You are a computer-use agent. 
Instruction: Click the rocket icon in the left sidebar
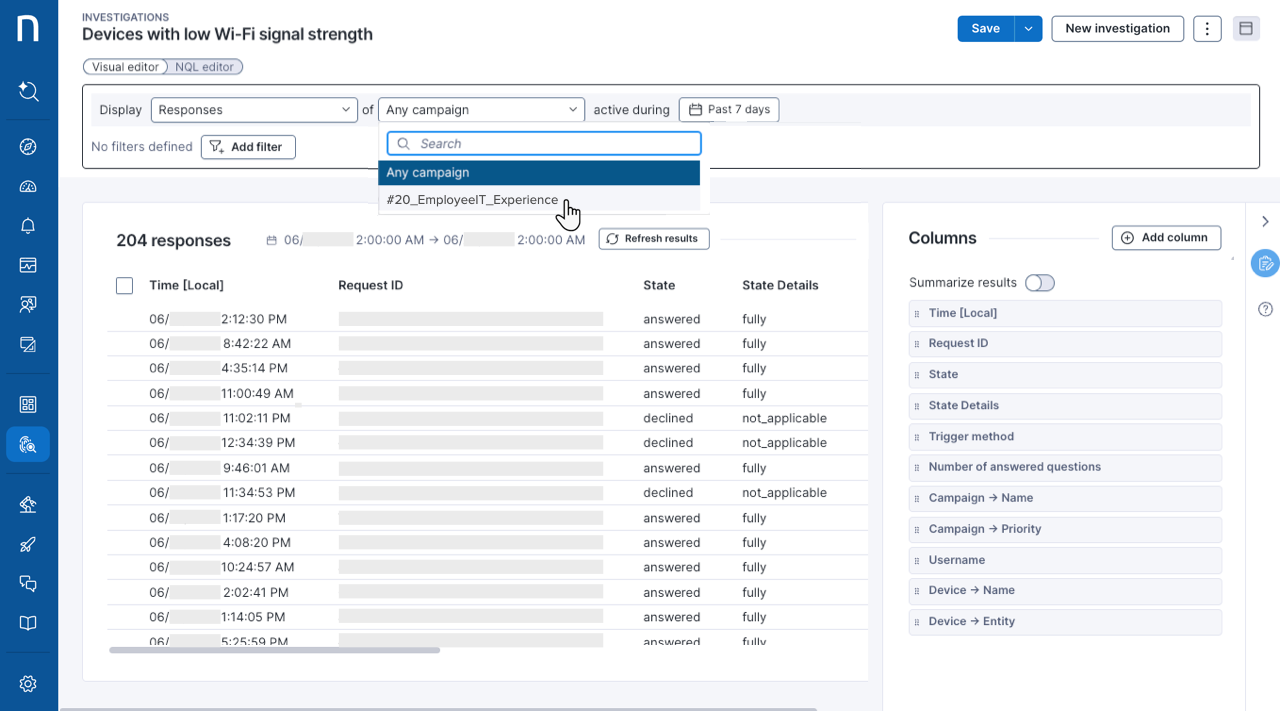(27, 544)
